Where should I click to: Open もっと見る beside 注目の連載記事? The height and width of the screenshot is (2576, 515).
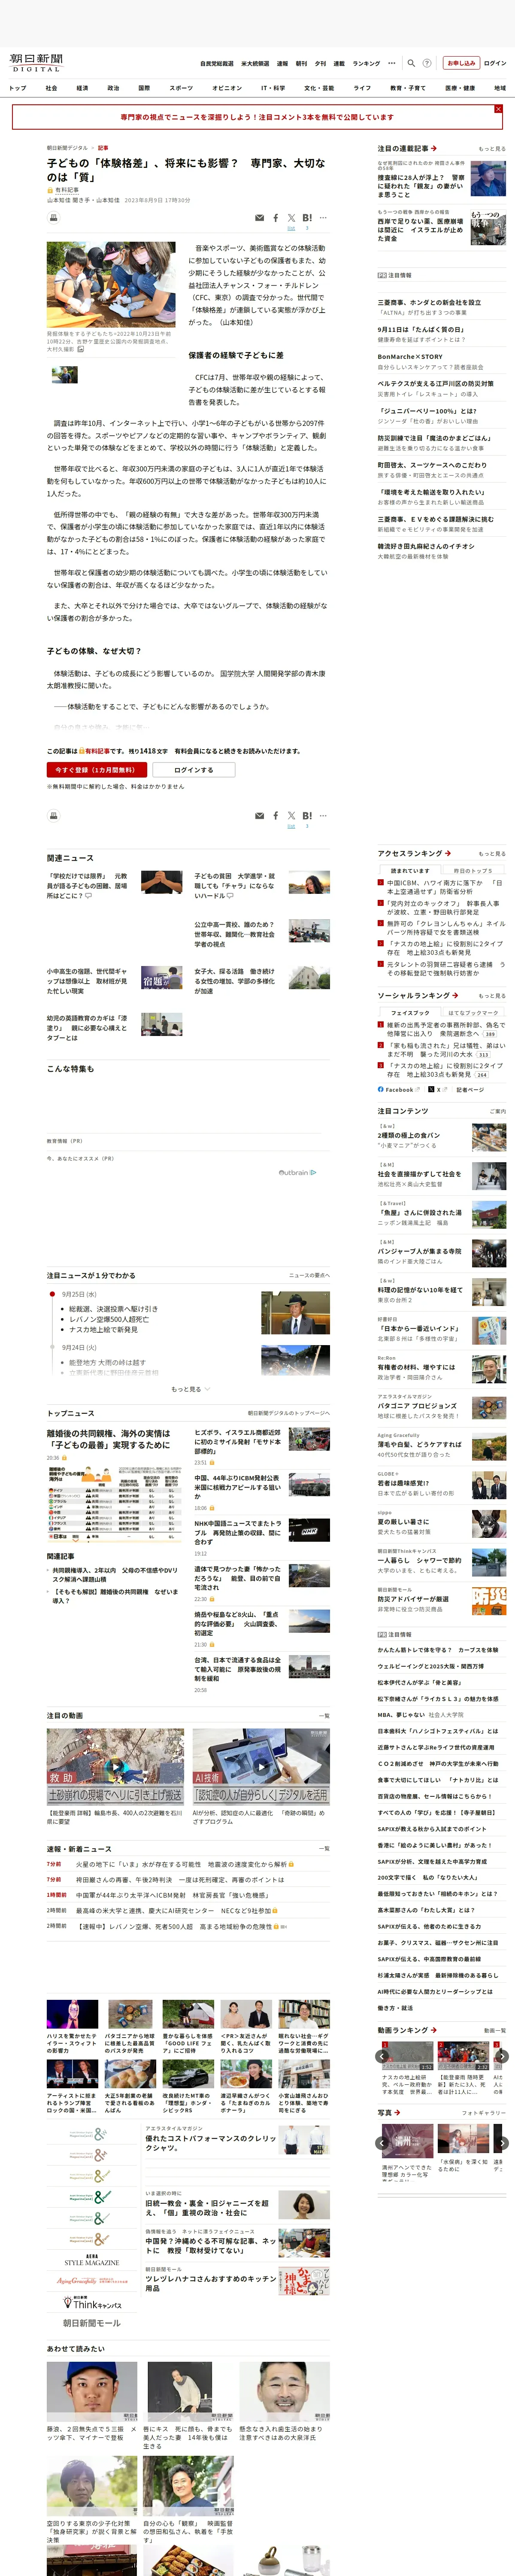coord(491,148)
